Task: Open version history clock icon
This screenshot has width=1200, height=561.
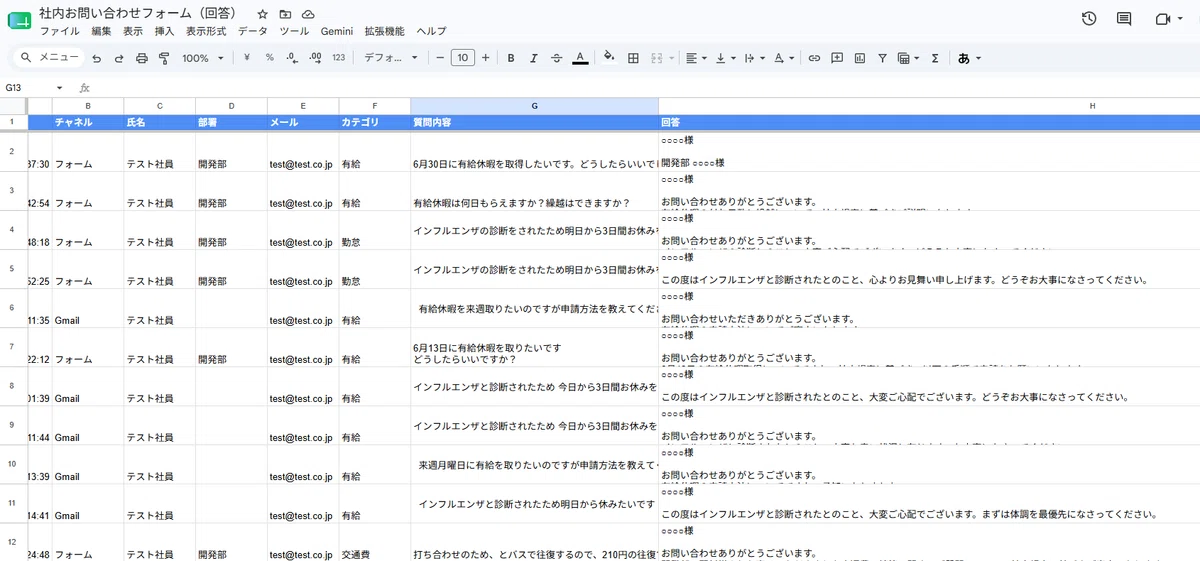Action: [1089, 19]
